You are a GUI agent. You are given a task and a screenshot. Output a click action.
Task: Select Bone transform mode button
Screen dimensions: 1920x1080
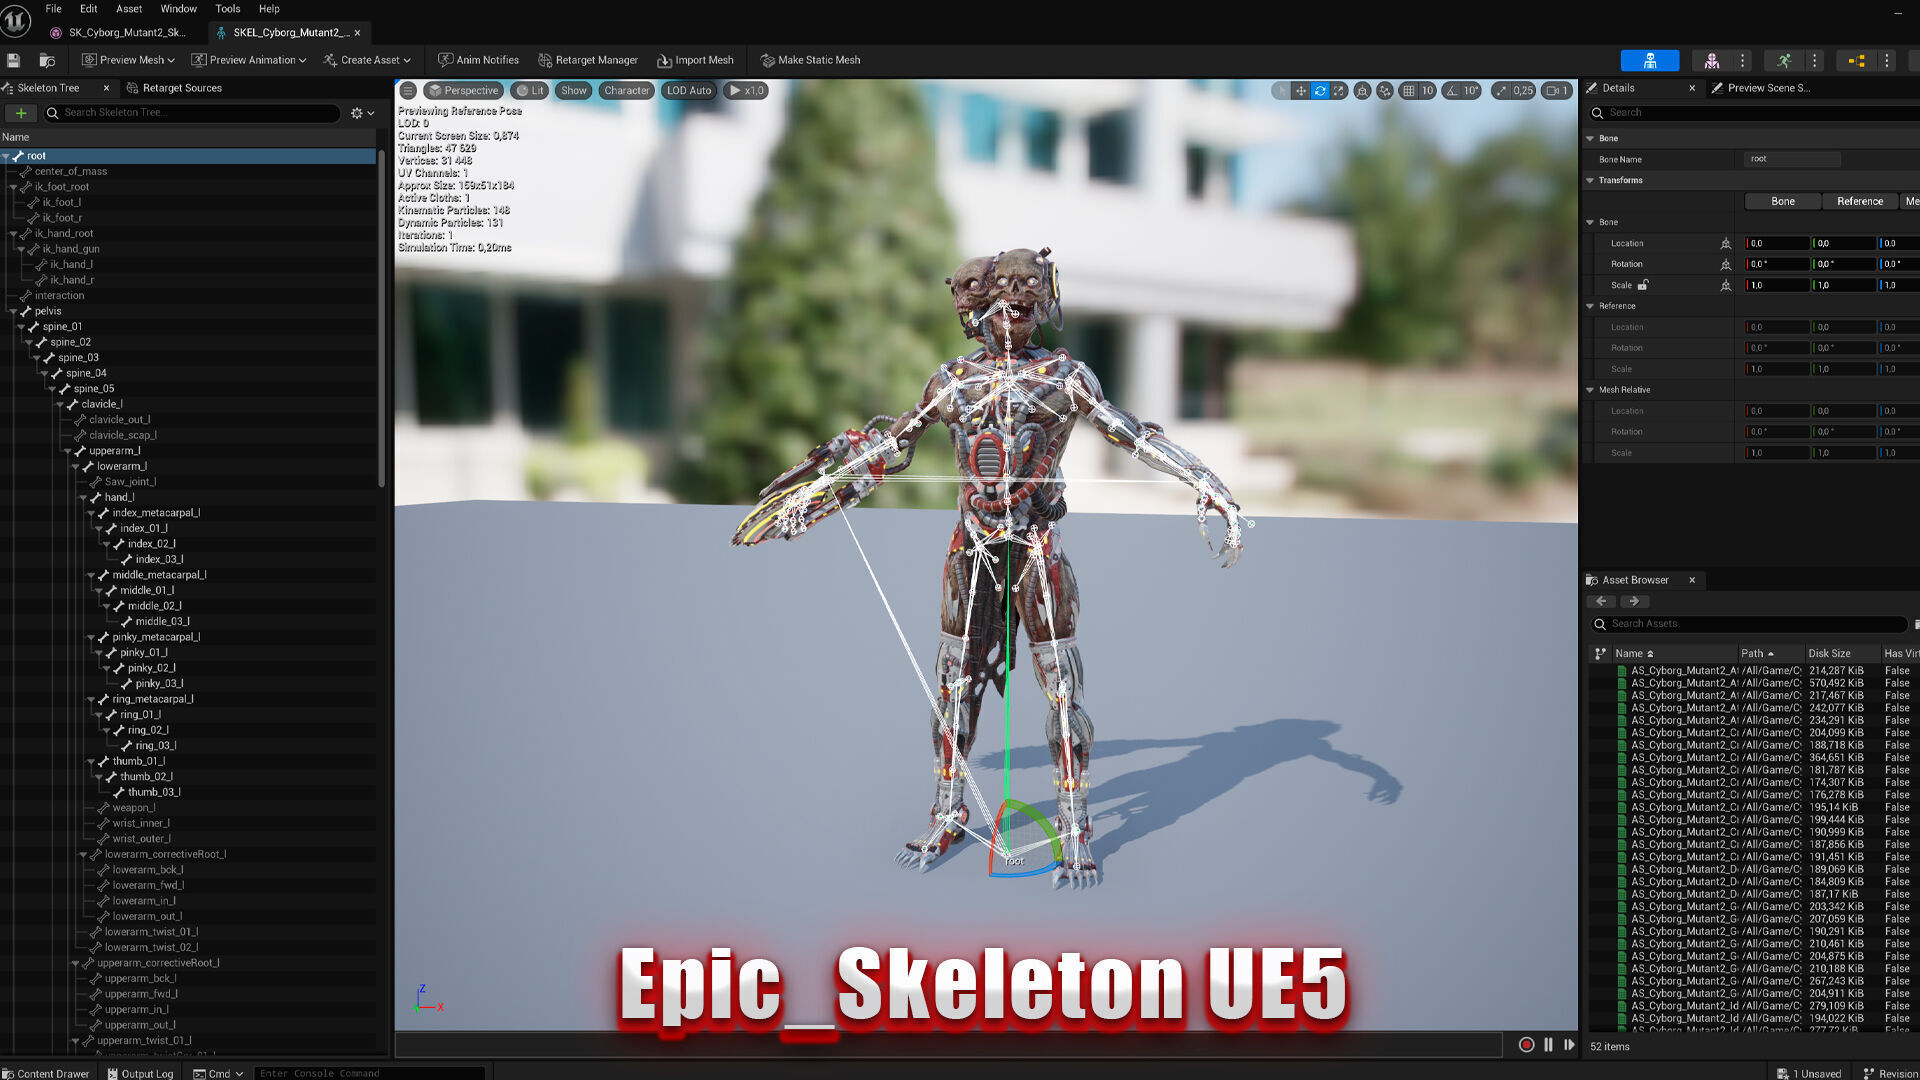click(1783, 201)
